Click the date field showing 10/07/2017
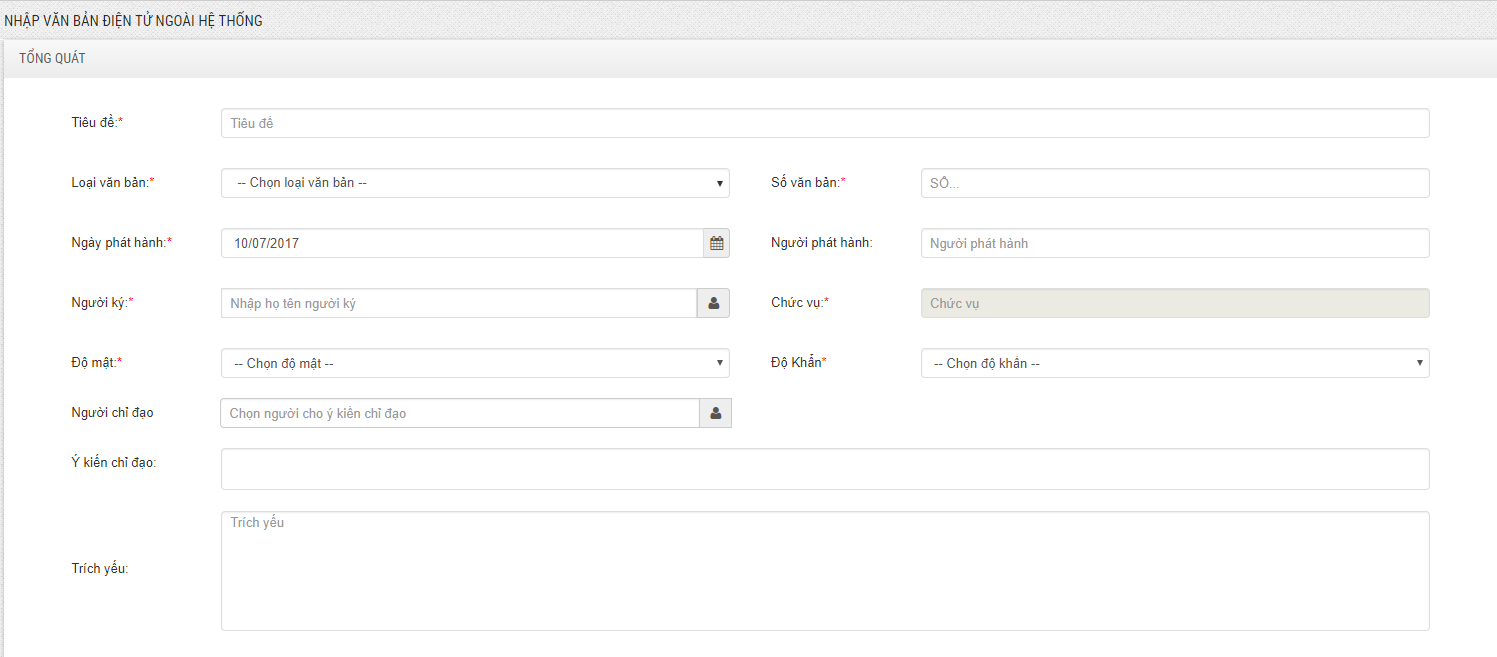This screenshot has height=657, width=1497. pyautogui.click(x=461, y=243)
